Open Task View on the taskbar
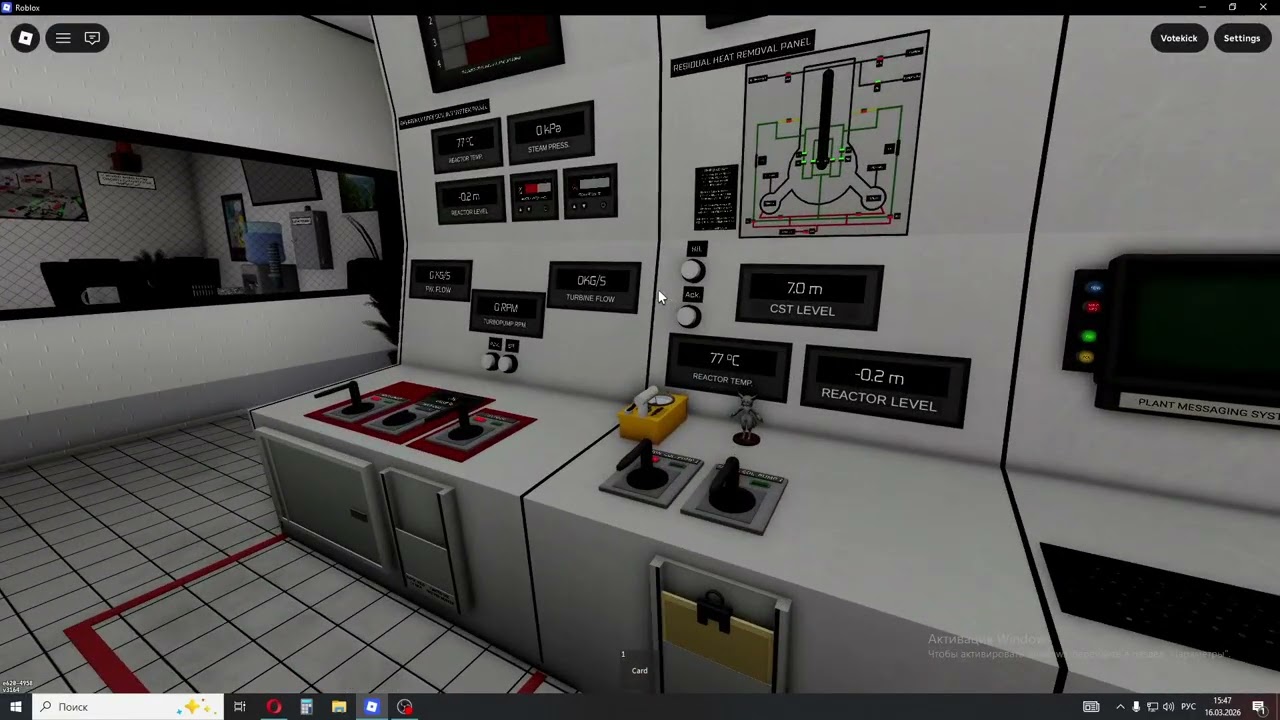 [x=240, y=707]
